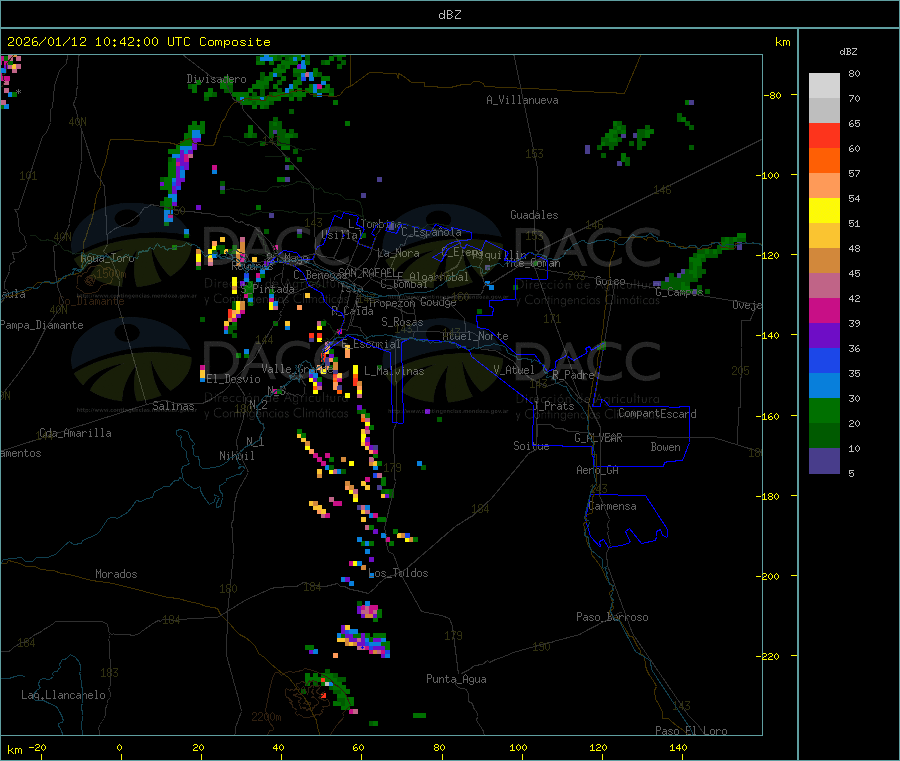Click the timestamp '2026/01/12 10:42:00 UTC Composite'
900x761 pixels.
pos(138,42)
